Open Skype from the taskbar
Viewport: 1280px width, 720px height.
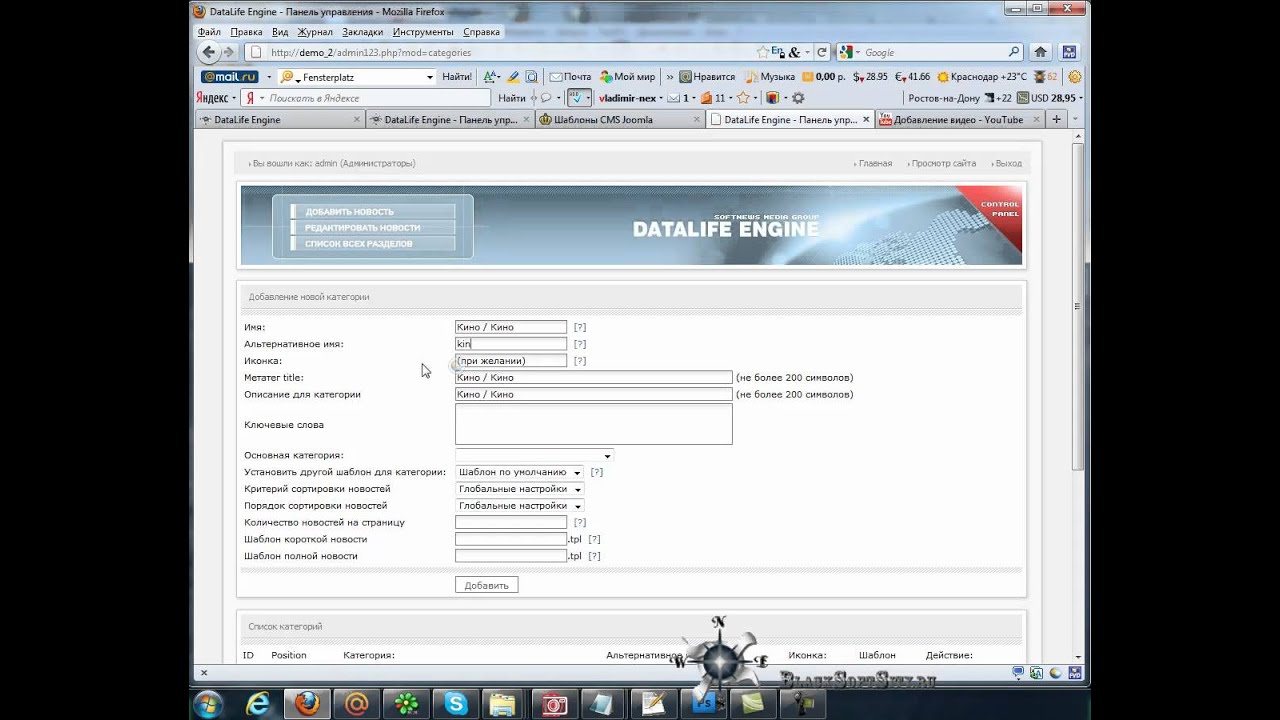pos(456,704)
